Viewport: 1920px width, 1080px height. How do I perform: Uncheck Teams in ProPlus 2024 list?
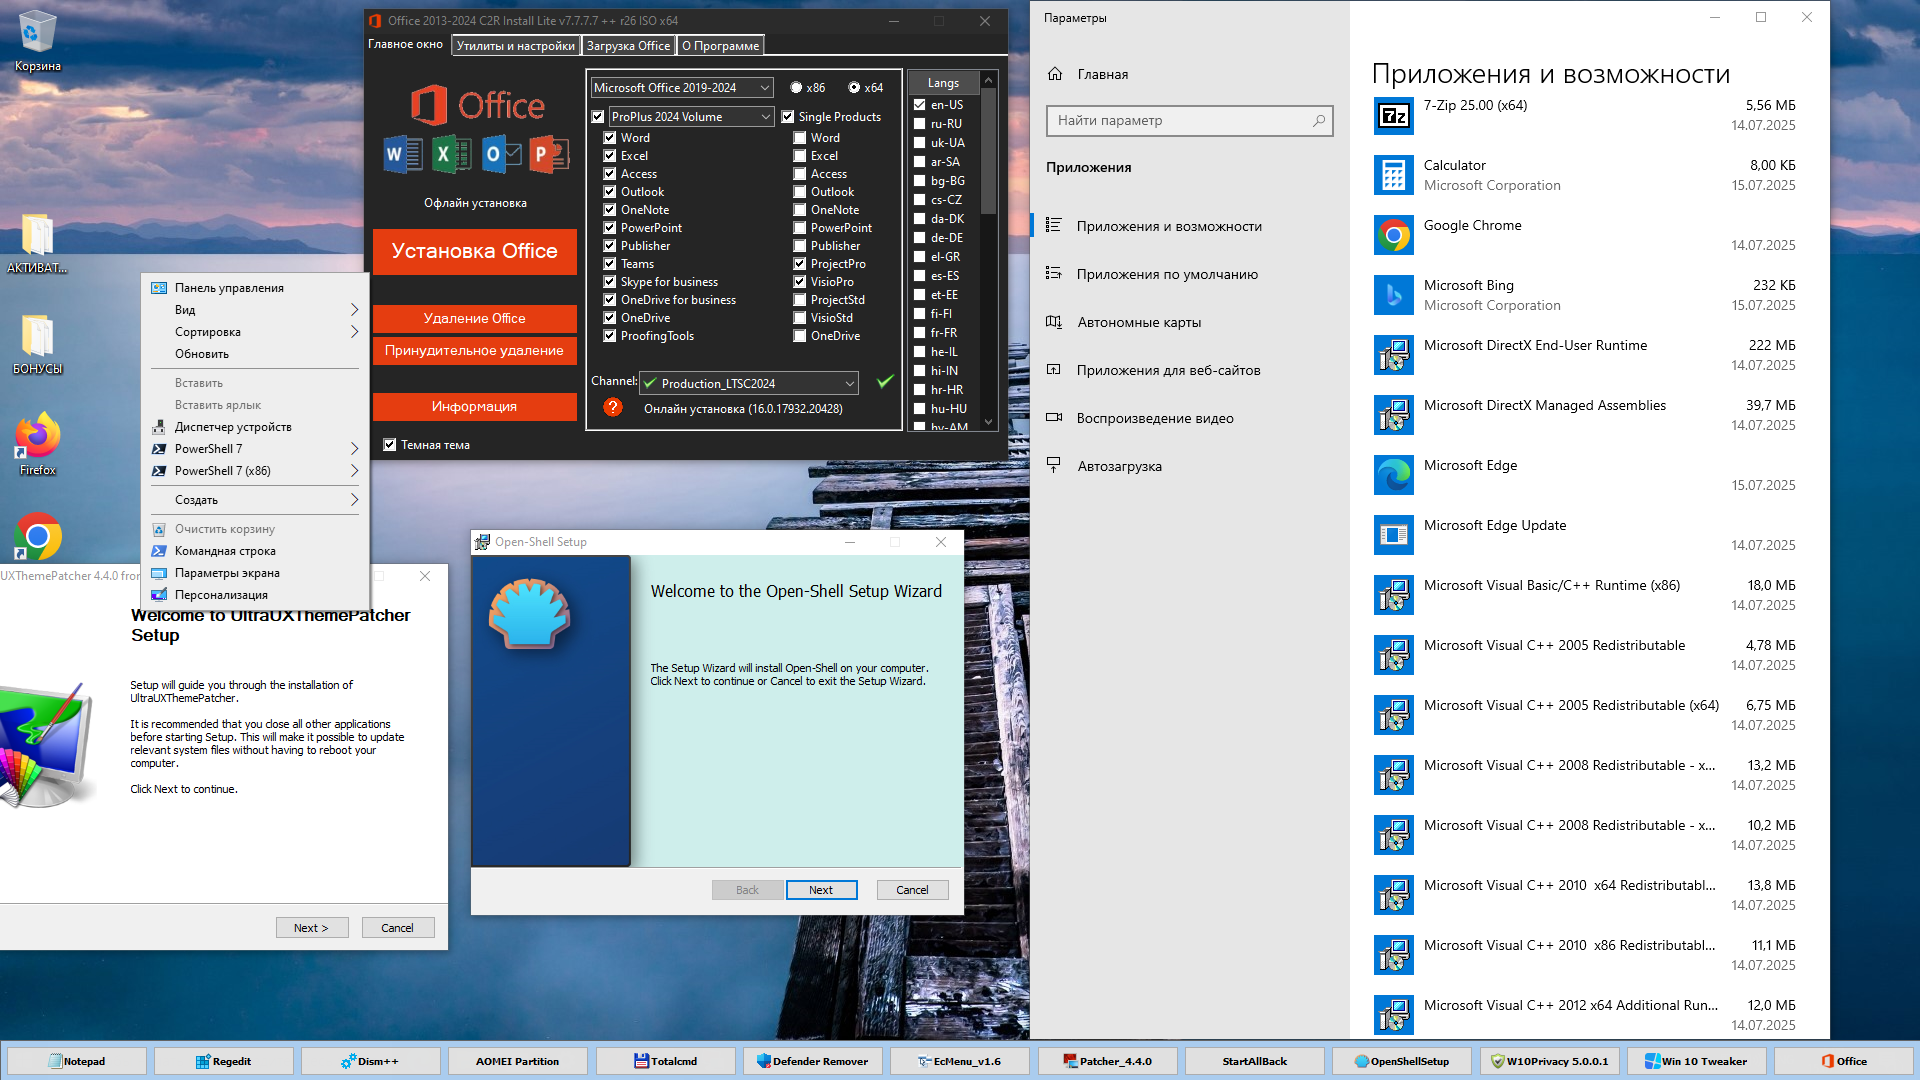tap(609, 264)
